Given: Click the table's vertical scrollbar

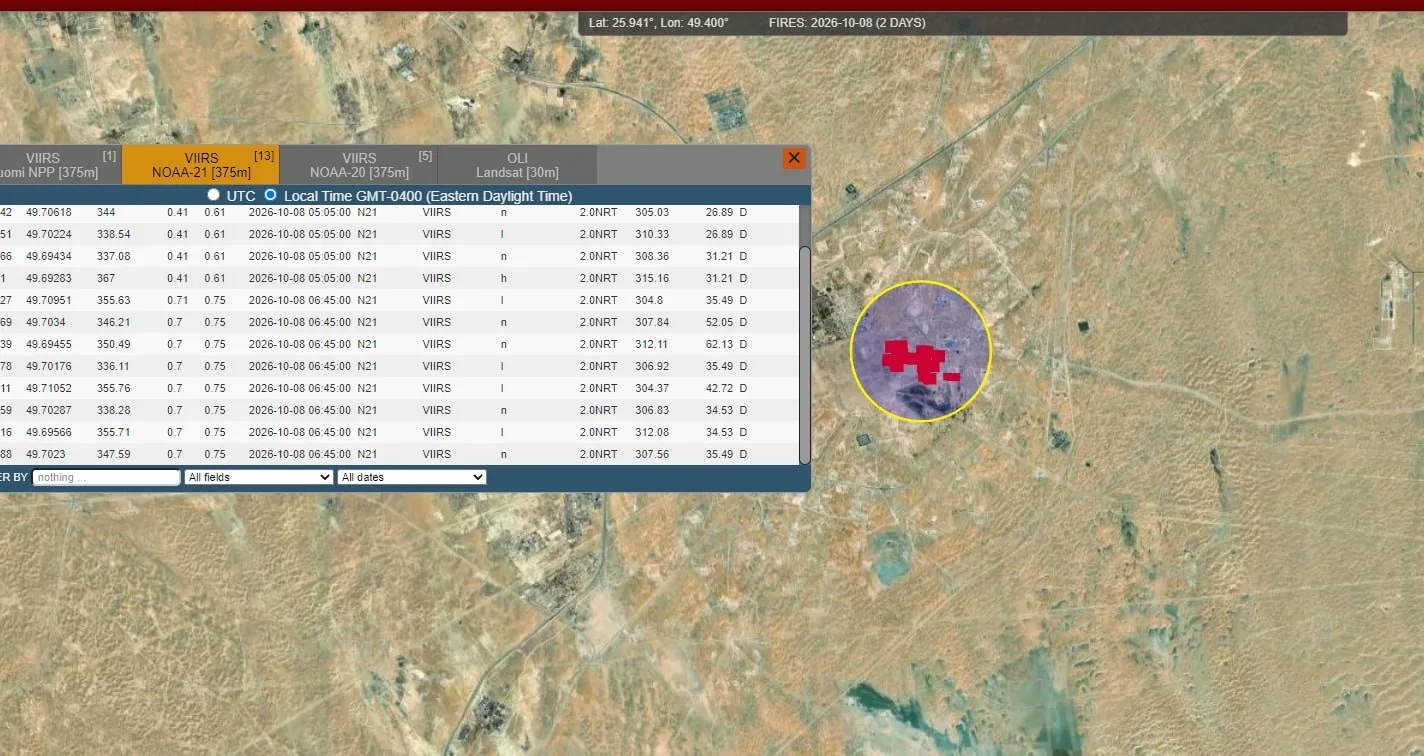Looking at the screenshot, I should (805, 353).
